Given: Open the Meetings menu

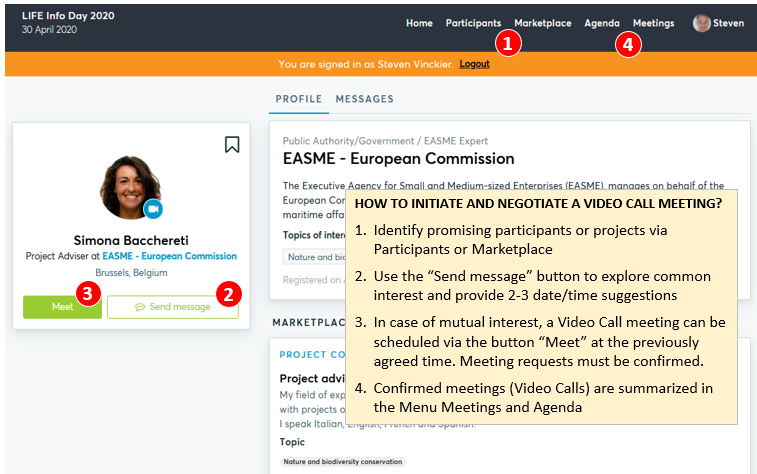Looking at the screenshot, I should coord(653,23).
